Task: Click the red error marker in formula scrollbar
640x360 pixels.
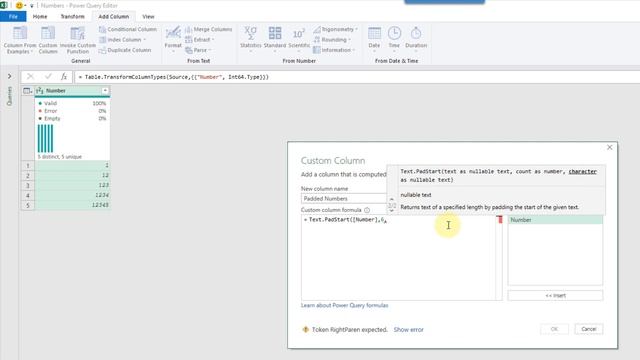Action: pos(500,220)
